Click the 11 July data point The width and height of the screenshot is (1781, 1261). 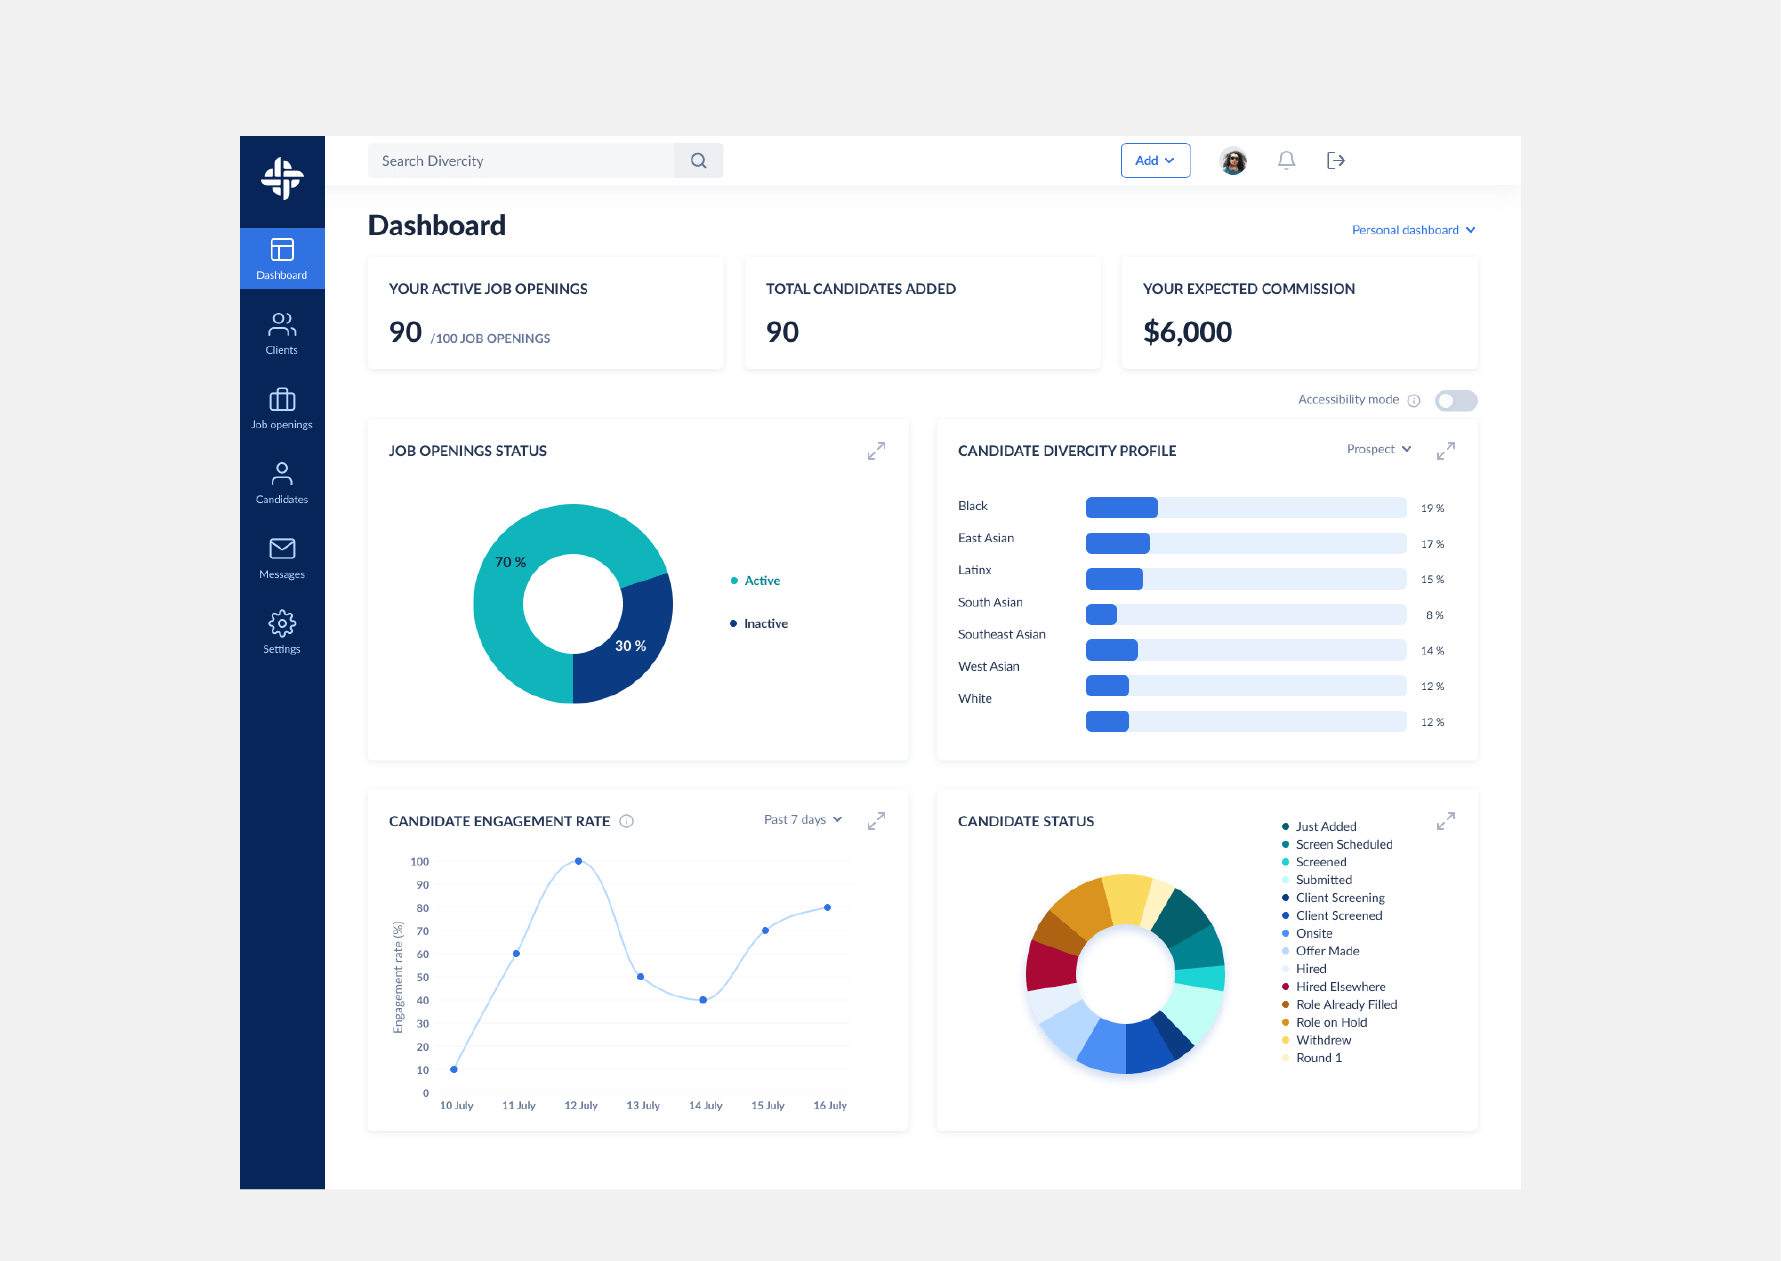pyautogui.click(x=517, y=954)
